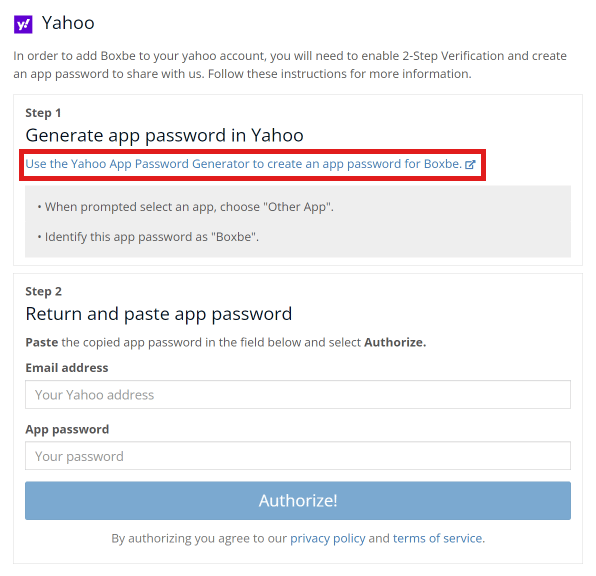This screenshot has width=596, height=576.
Task: Click the Generate app password in Yahoo heading
Action: tap(164, 135)
